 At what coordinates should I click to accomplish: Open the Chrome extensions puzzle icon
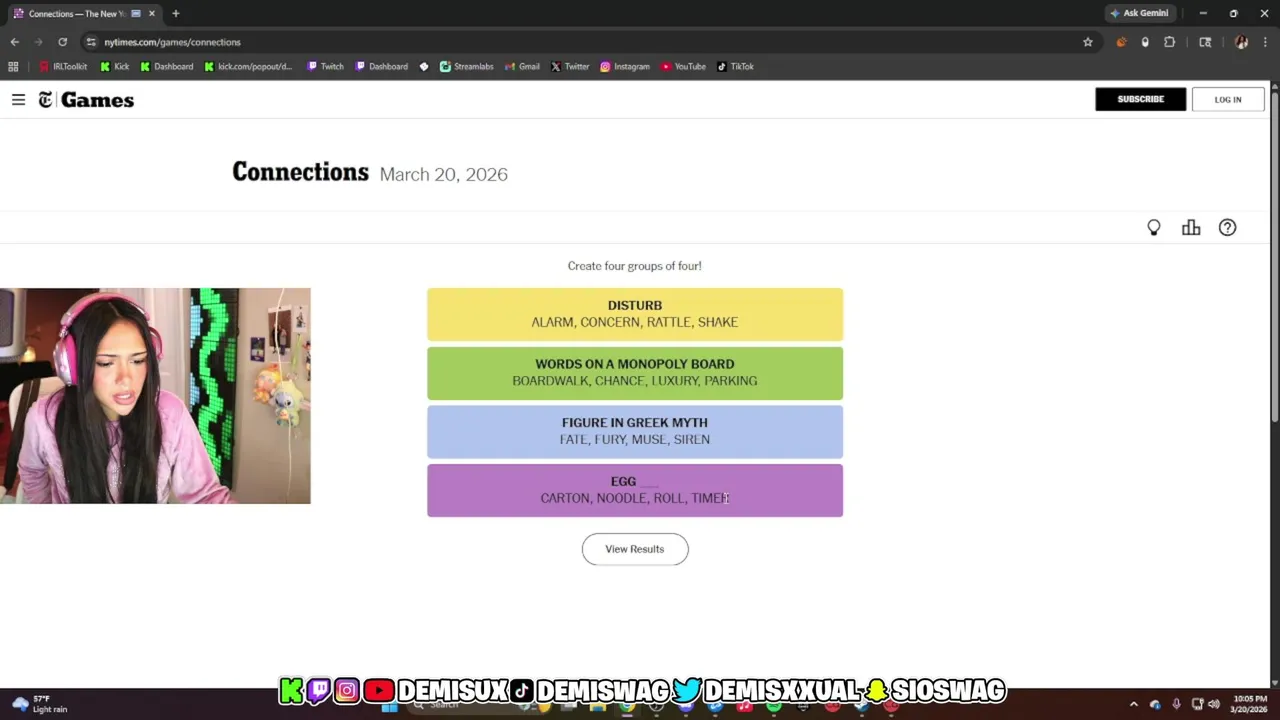[1169, 42]
